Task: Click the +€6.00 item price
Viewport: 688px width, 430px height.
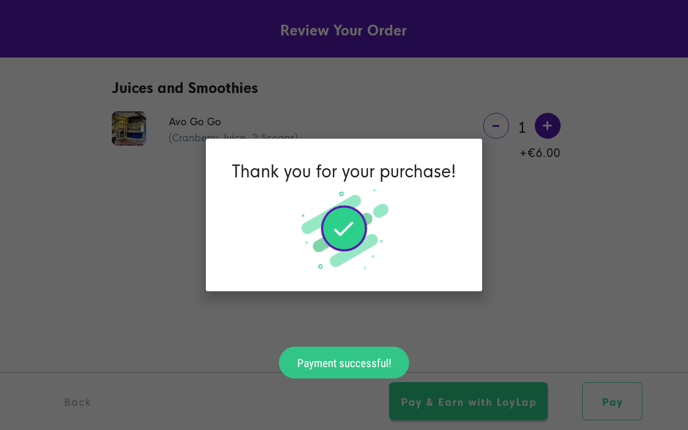Action: point(540,153)
